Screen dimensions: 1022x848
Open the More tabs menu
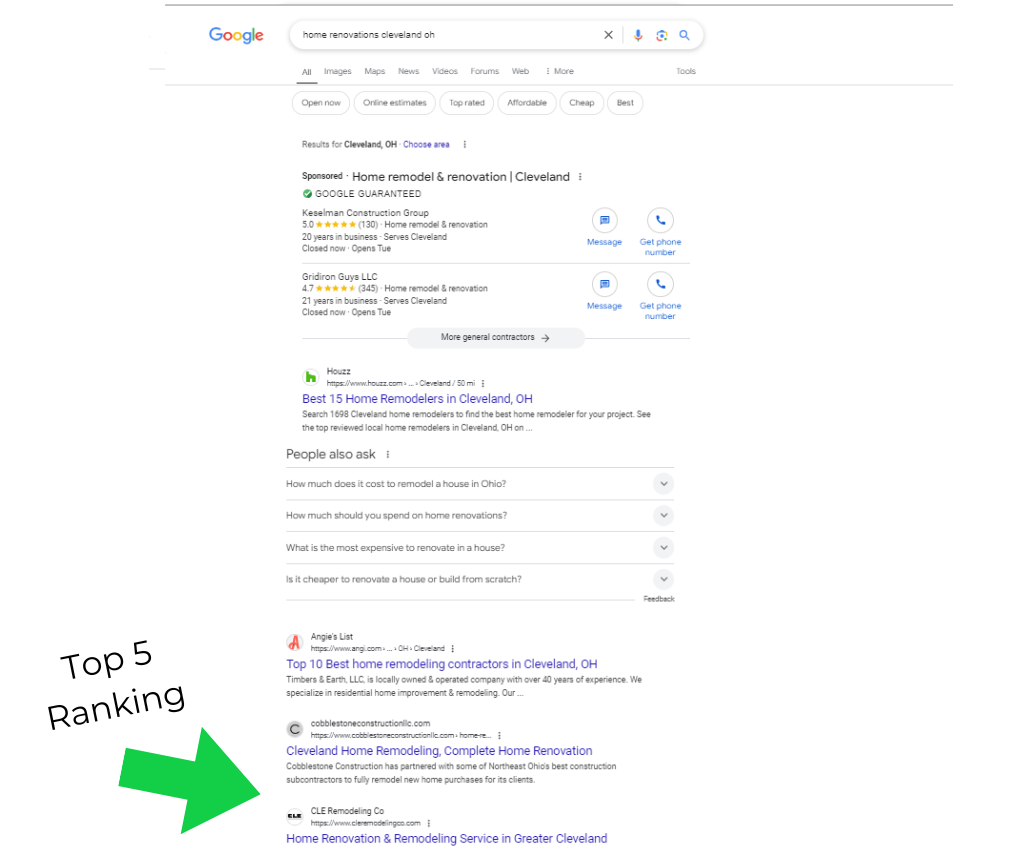pos(559,71)
